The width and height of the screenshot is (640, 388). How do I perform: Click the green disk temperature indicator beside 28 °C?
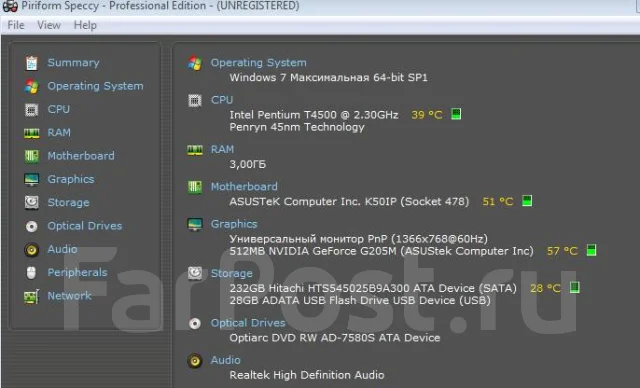pyautogui.click(x=575, y=287)
